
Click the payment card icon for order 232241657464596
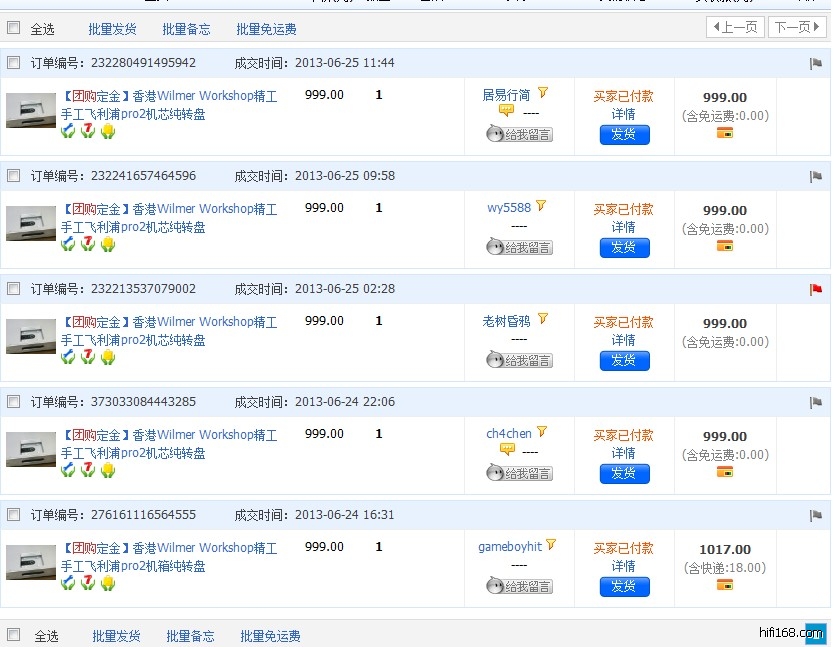click(x=725, y=246)
